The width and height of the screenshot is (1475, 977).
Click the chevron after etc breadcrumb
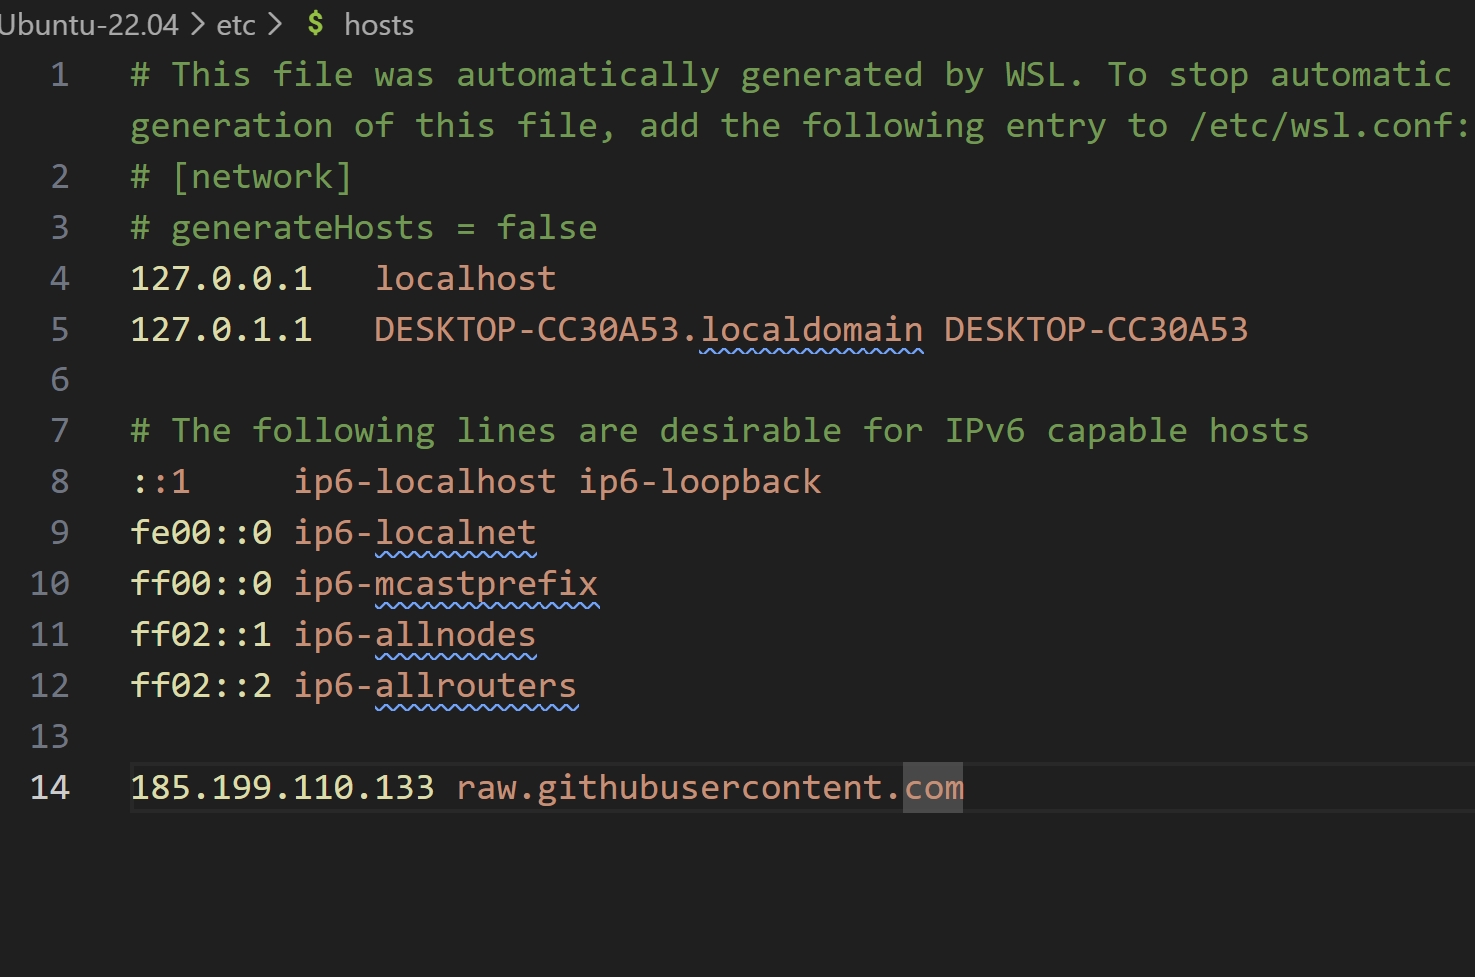coord(275,24)
